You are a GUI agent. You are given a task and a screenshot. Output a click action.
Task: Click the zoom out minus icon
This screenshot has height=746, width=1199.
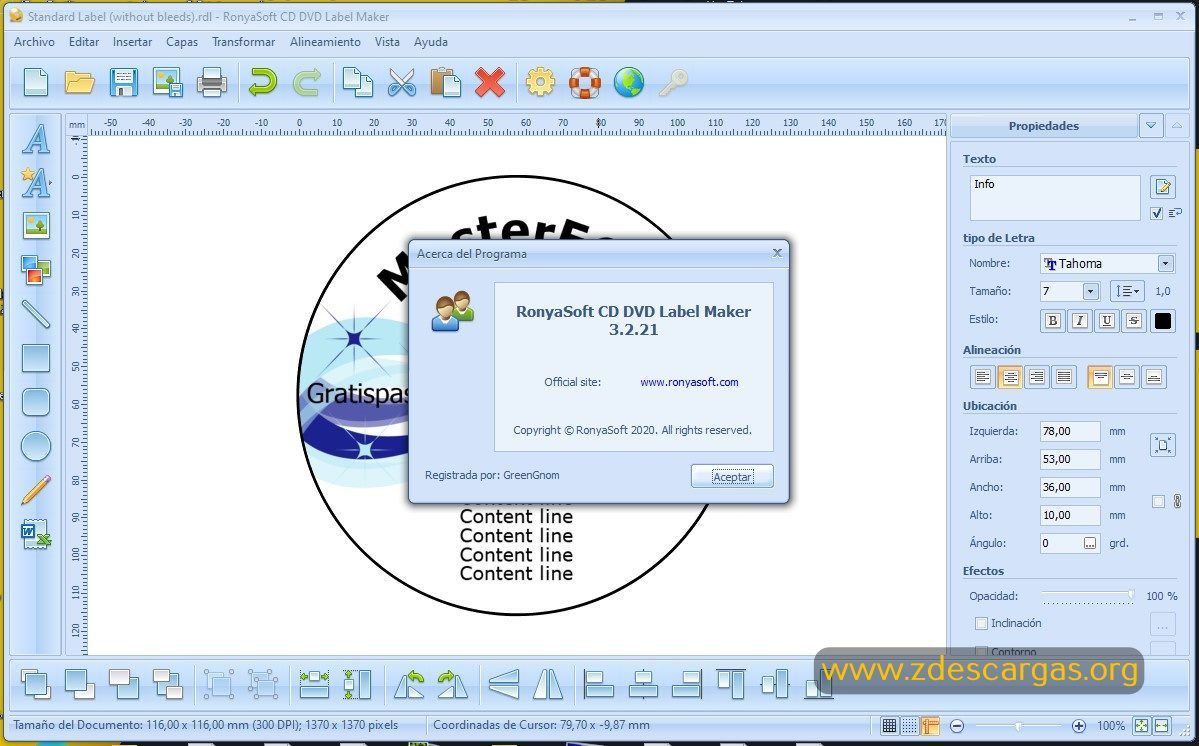click(x=957, y=726)
